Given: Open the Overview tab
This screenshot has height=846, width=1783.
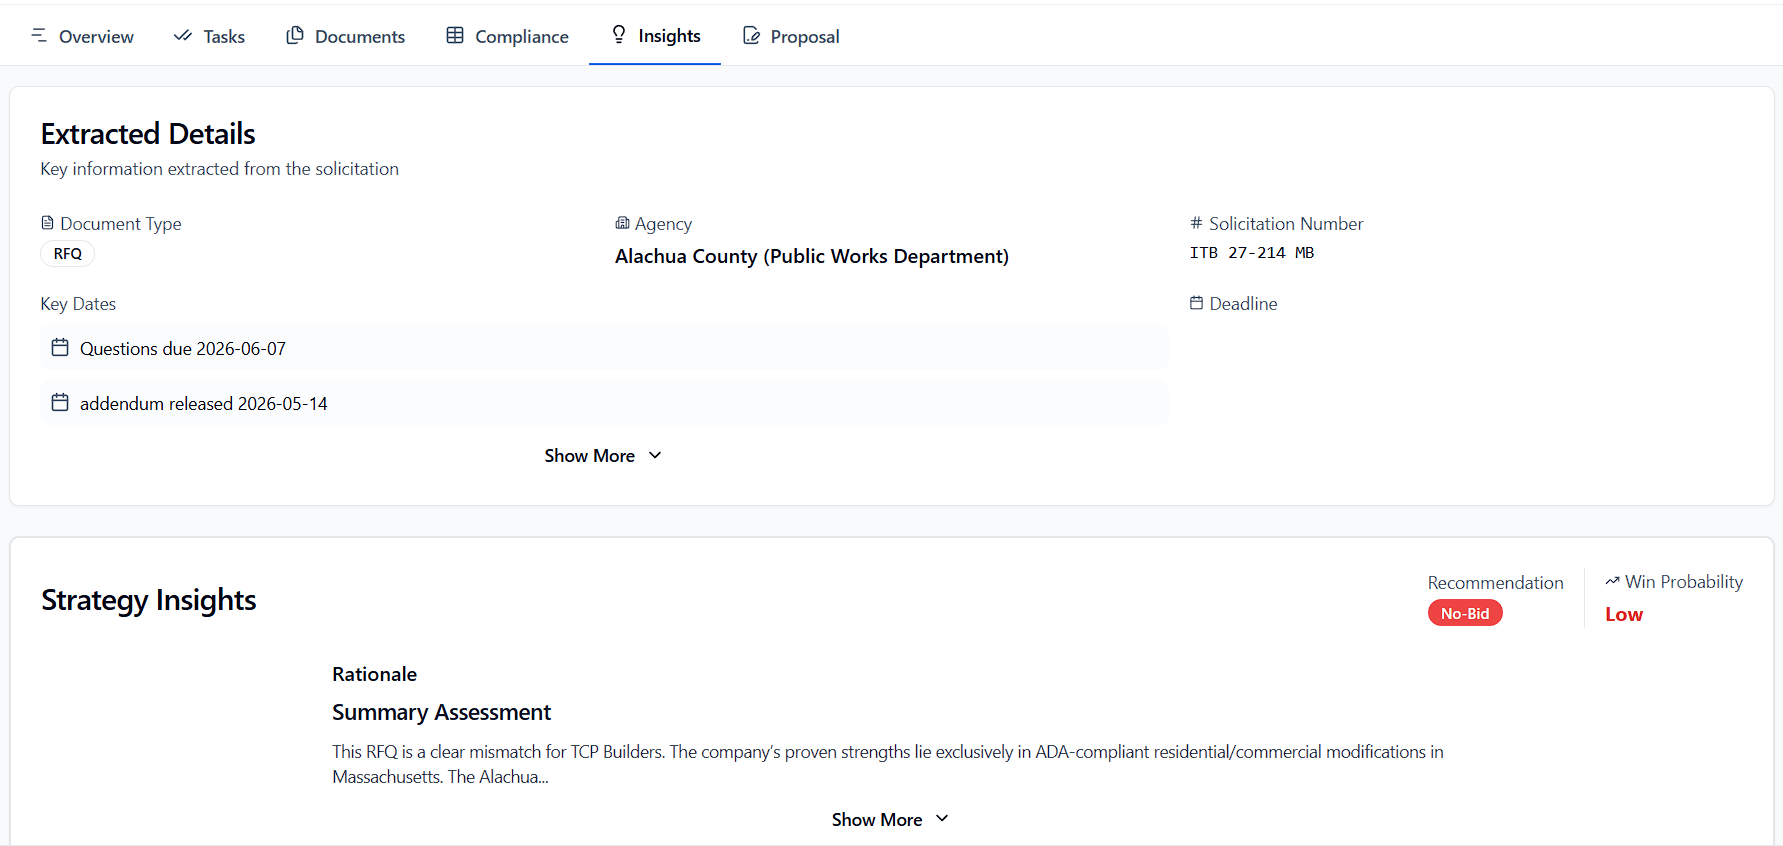Looking at the screenshot, I should pos(82,36).
